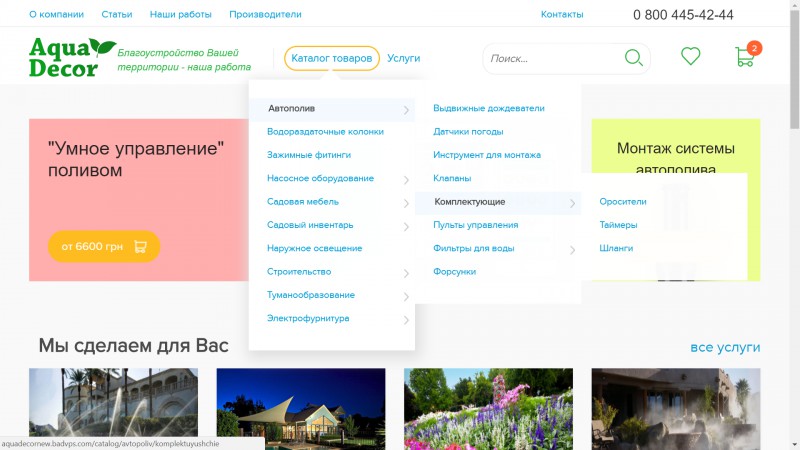800x450 pixels.
Task: Expand Насосное оборудование chevron
Action: point(406,180)
